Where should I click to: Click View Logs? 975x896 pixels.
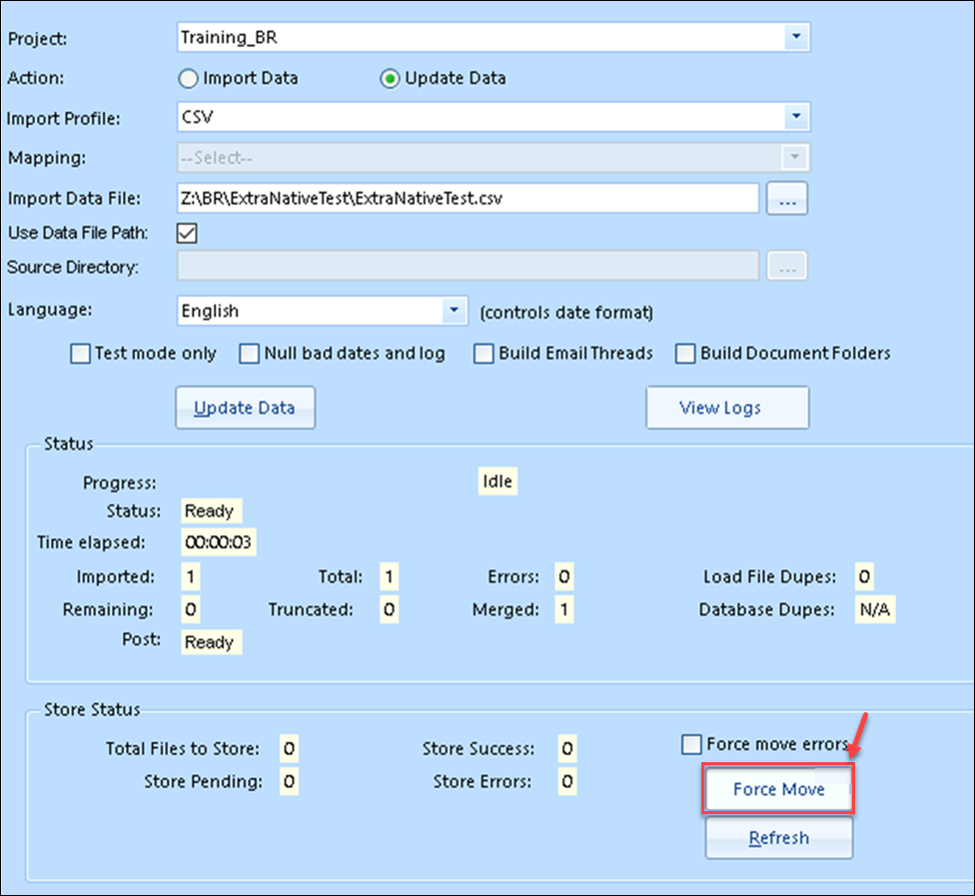coord(727,407)
